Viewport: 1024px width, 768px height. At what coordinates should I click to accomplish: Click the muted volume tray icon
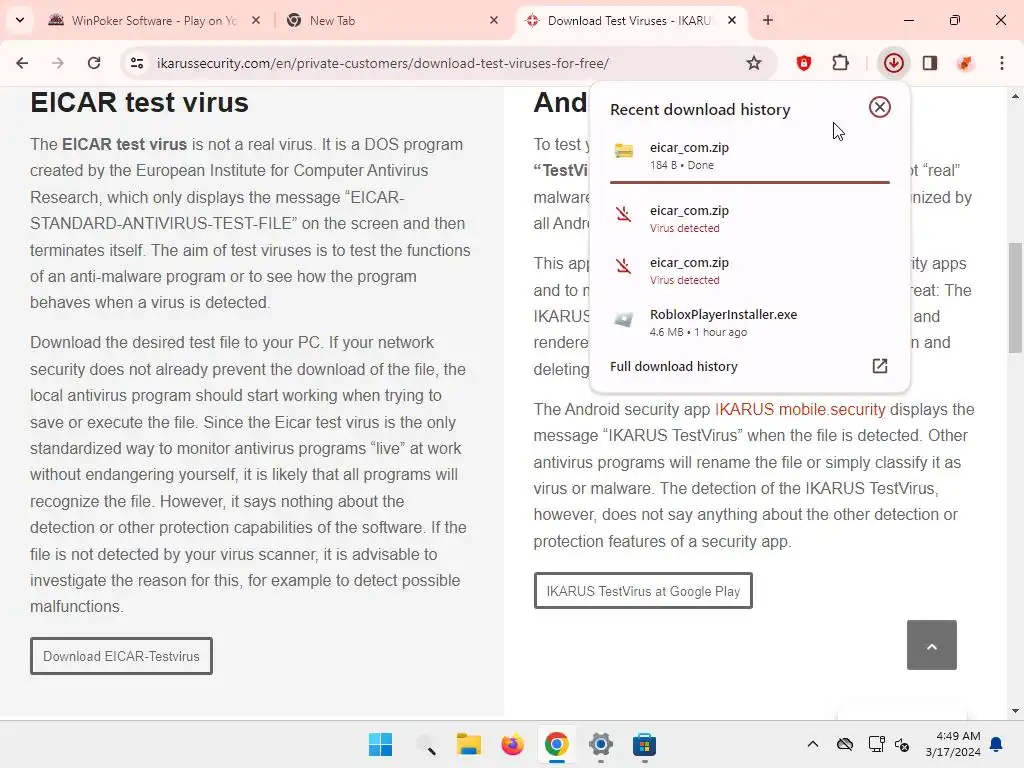(903, 744)
